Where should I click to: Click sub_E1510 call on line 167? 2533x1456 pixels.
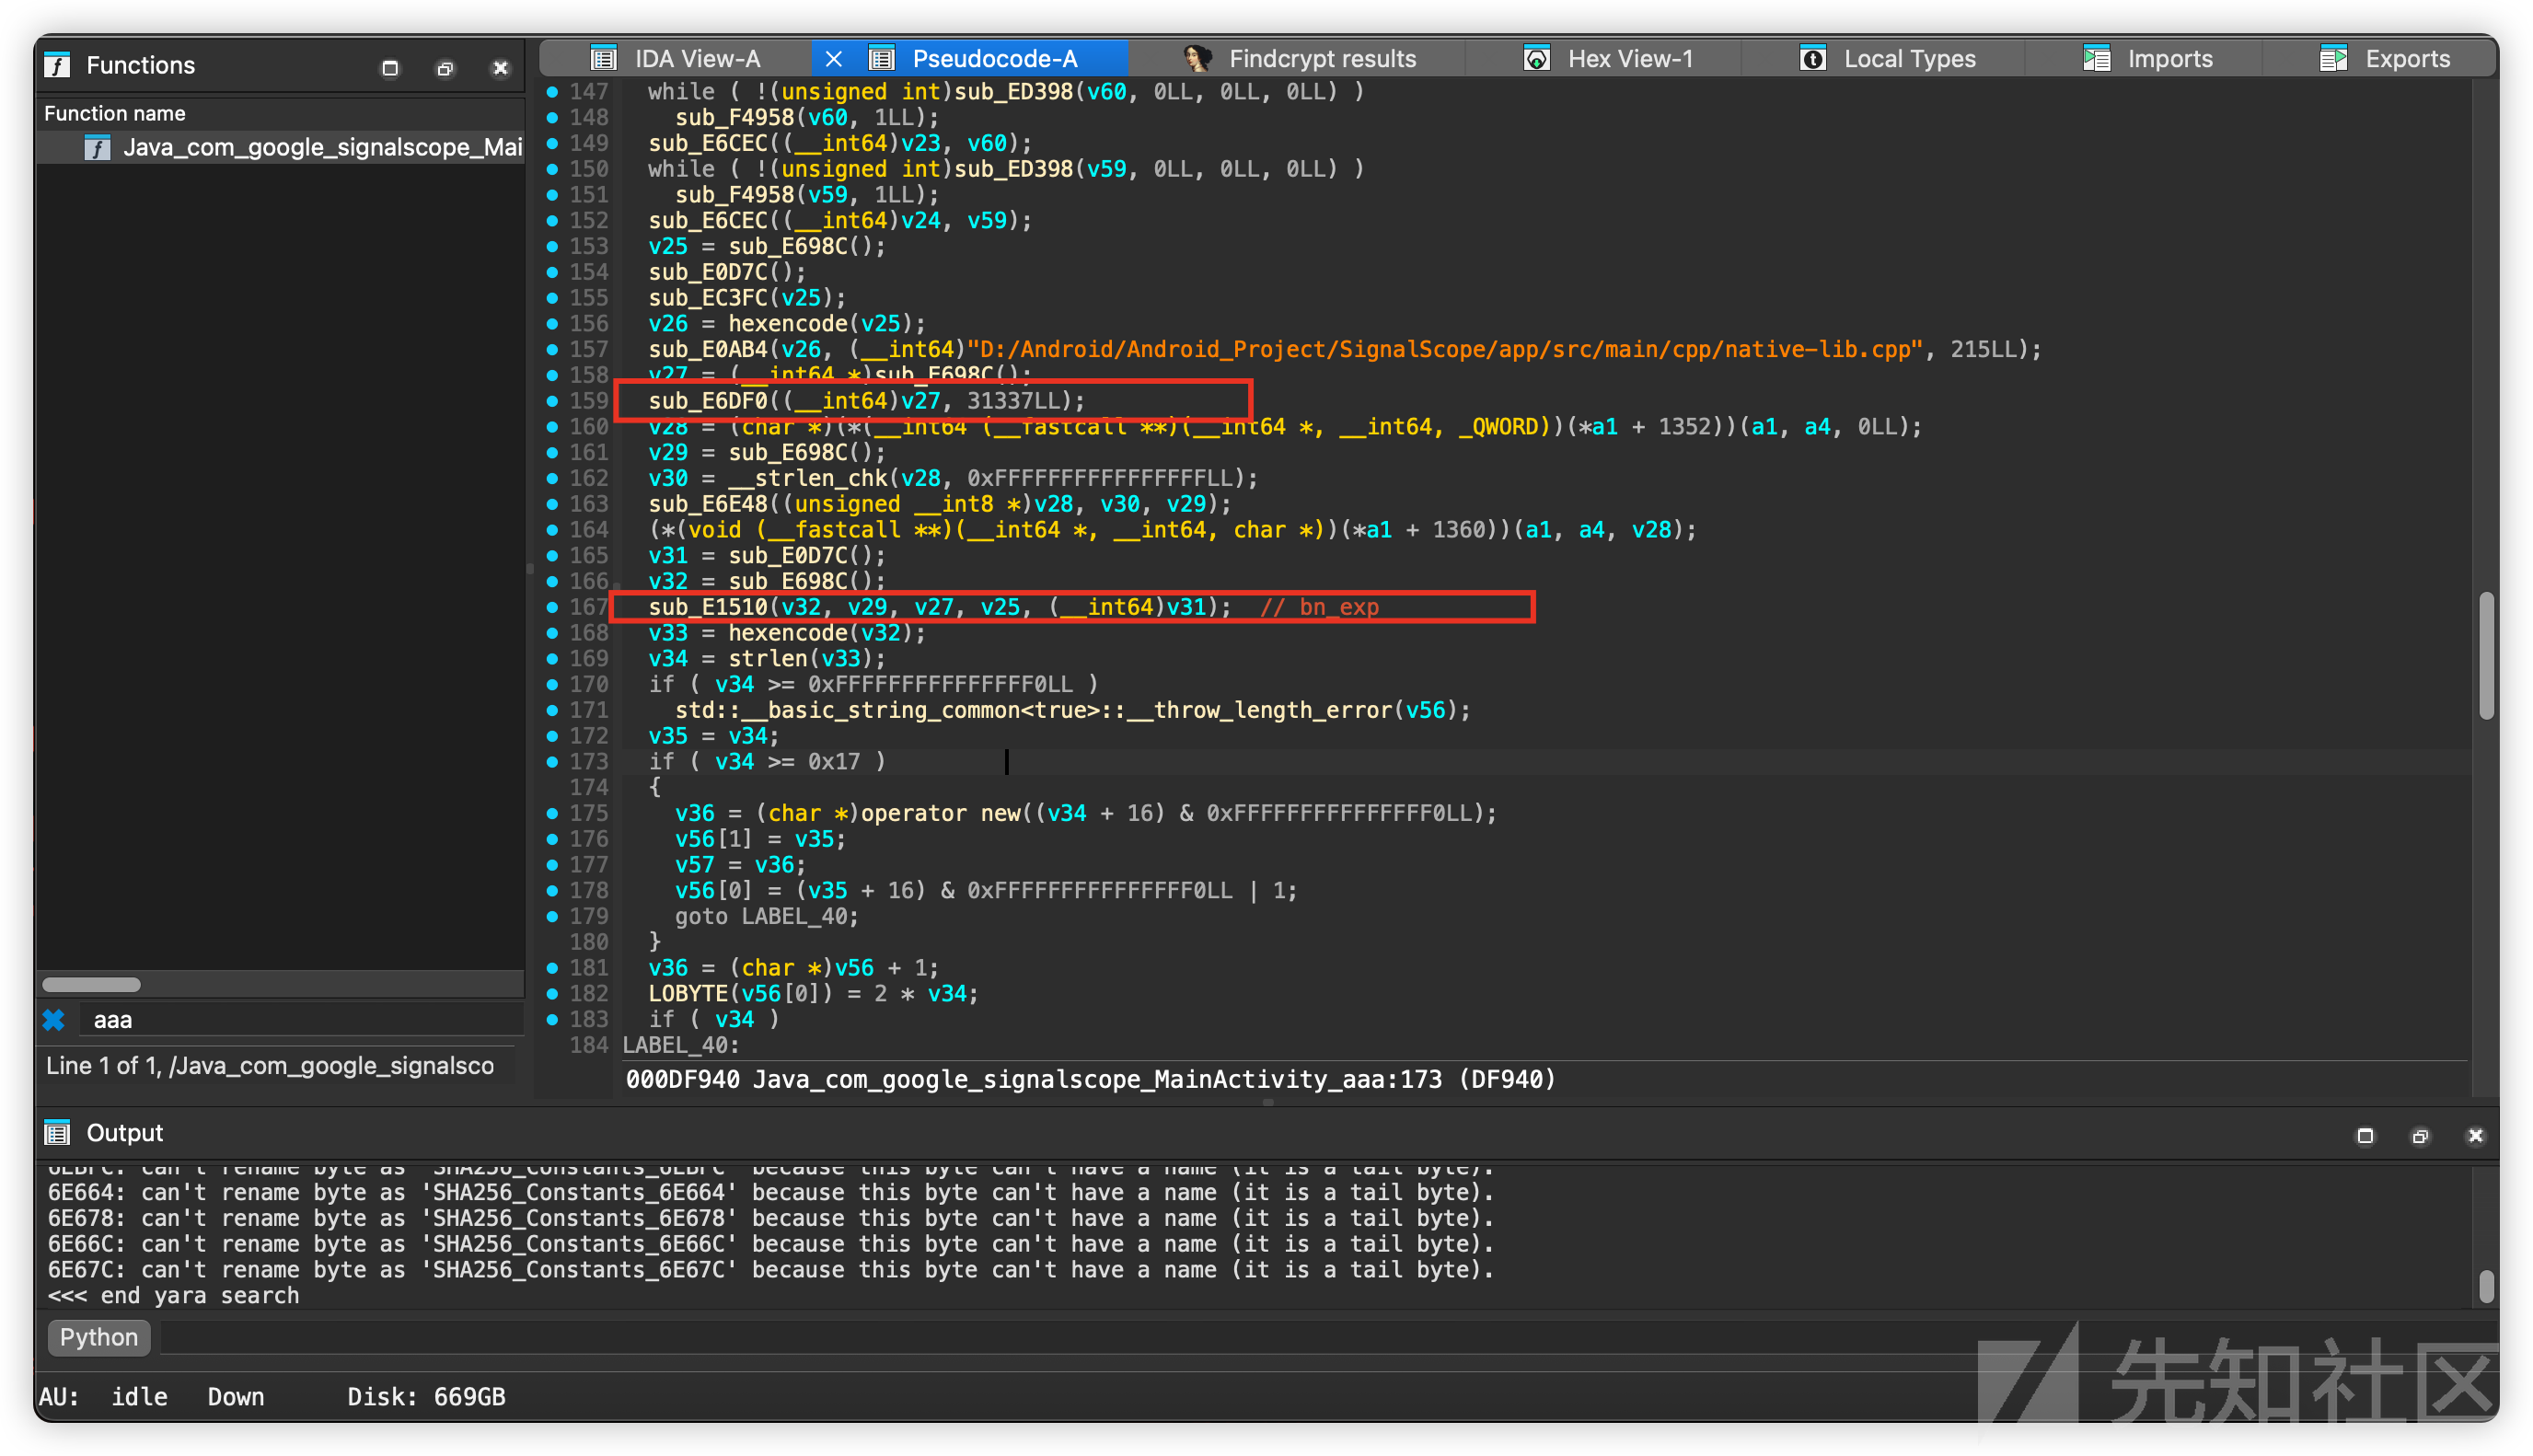click(708, 607)
